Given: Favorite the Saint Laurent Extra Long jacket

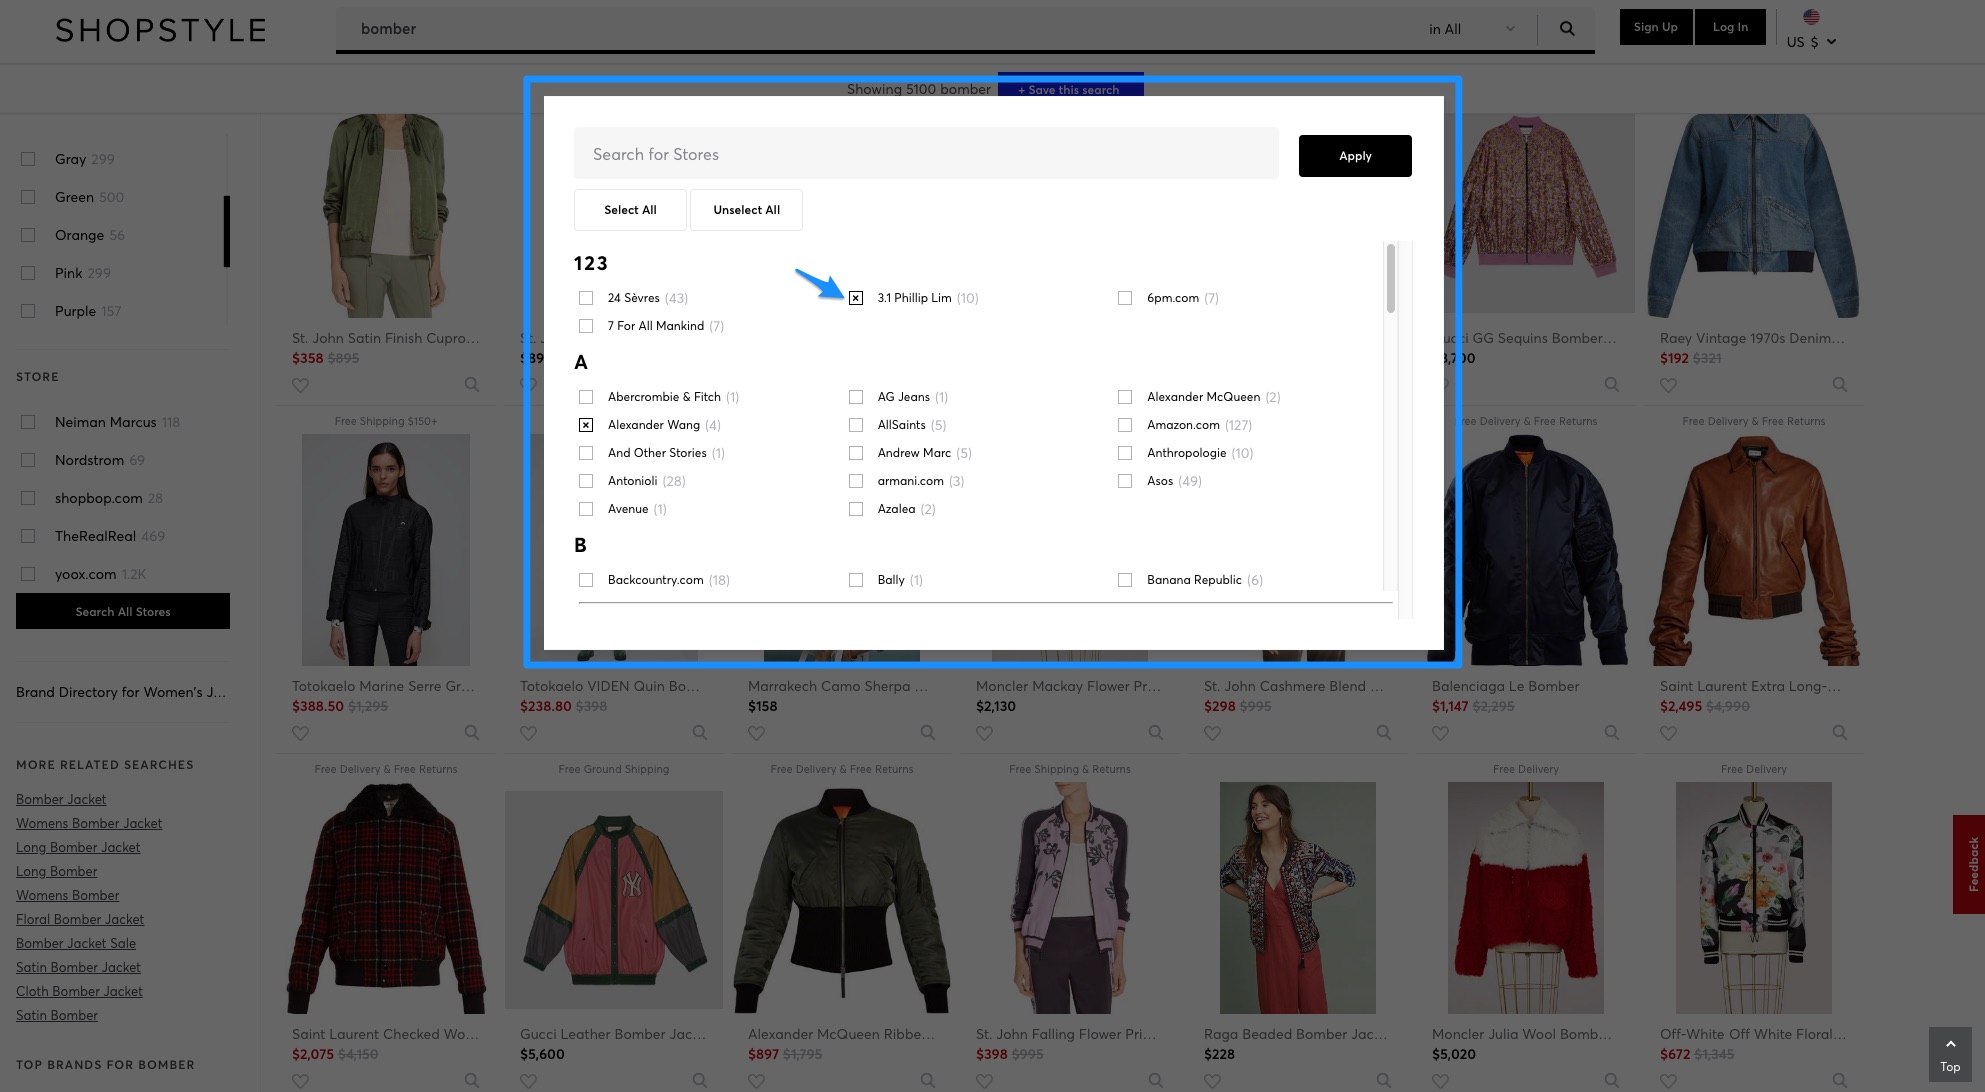Looking at the screenshot, I should pyautogui.click(x=1668, y=733).
